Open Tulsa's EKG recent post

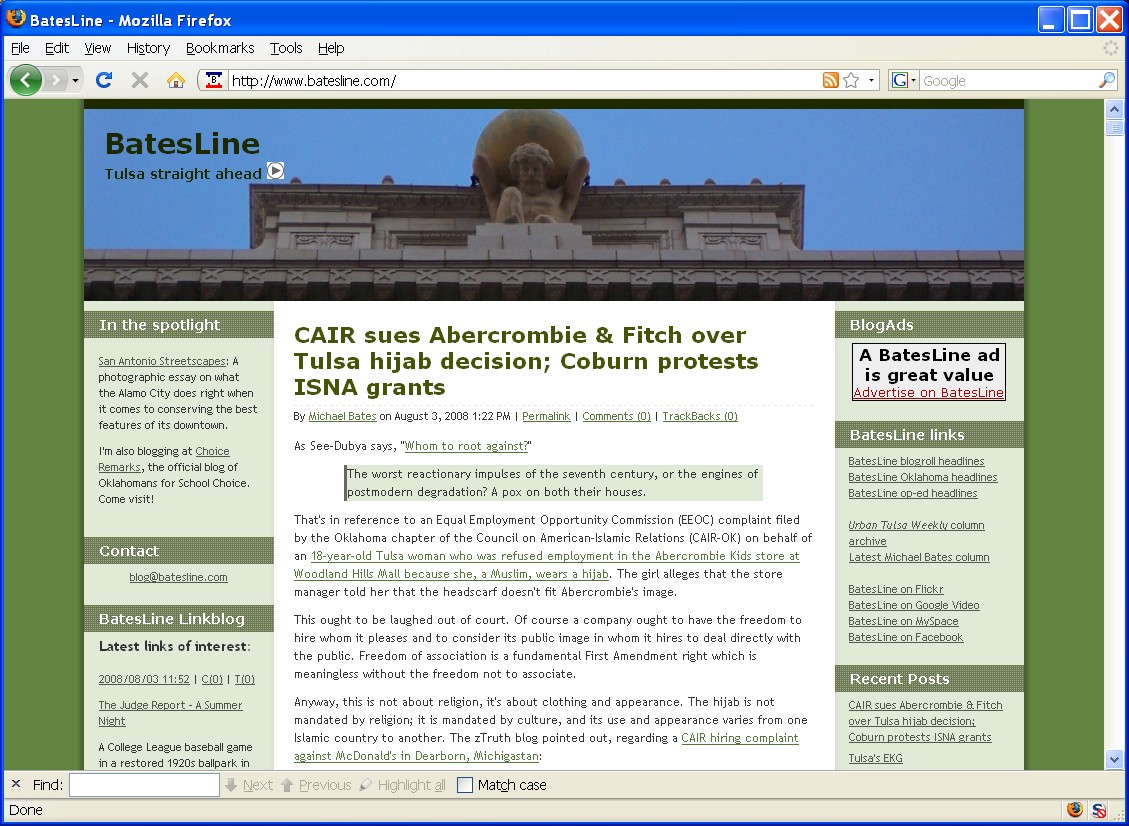[x=875, y=758]
